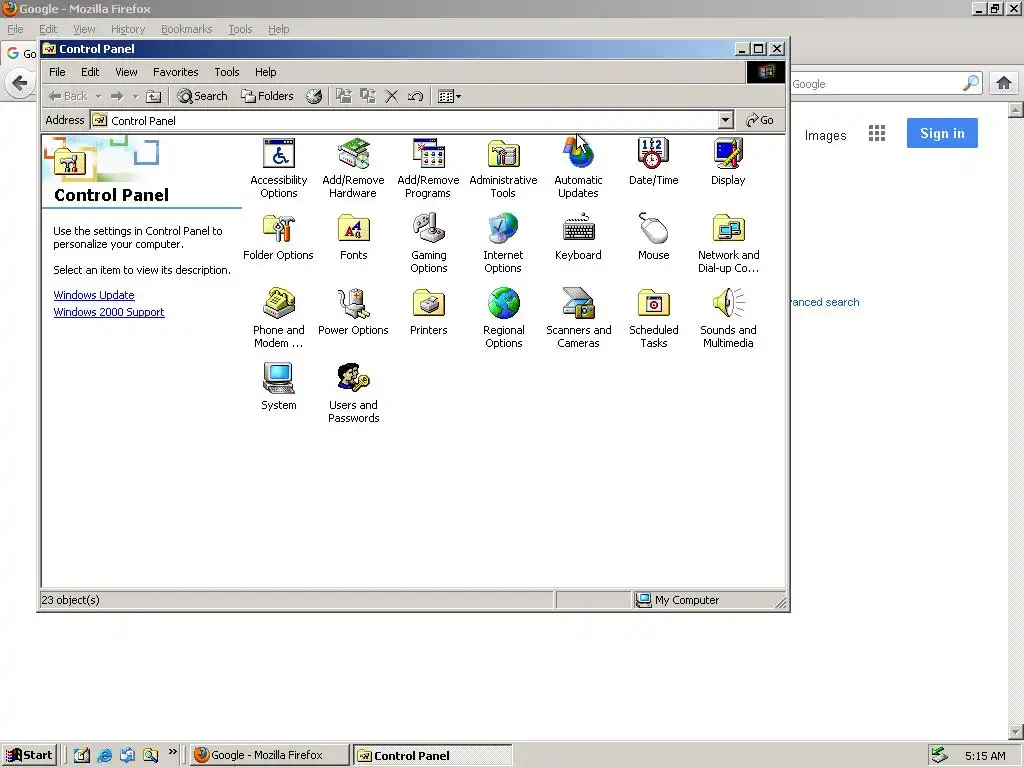Open the Favorites menu
The image size is (1024, 768).
pos(176,72)
